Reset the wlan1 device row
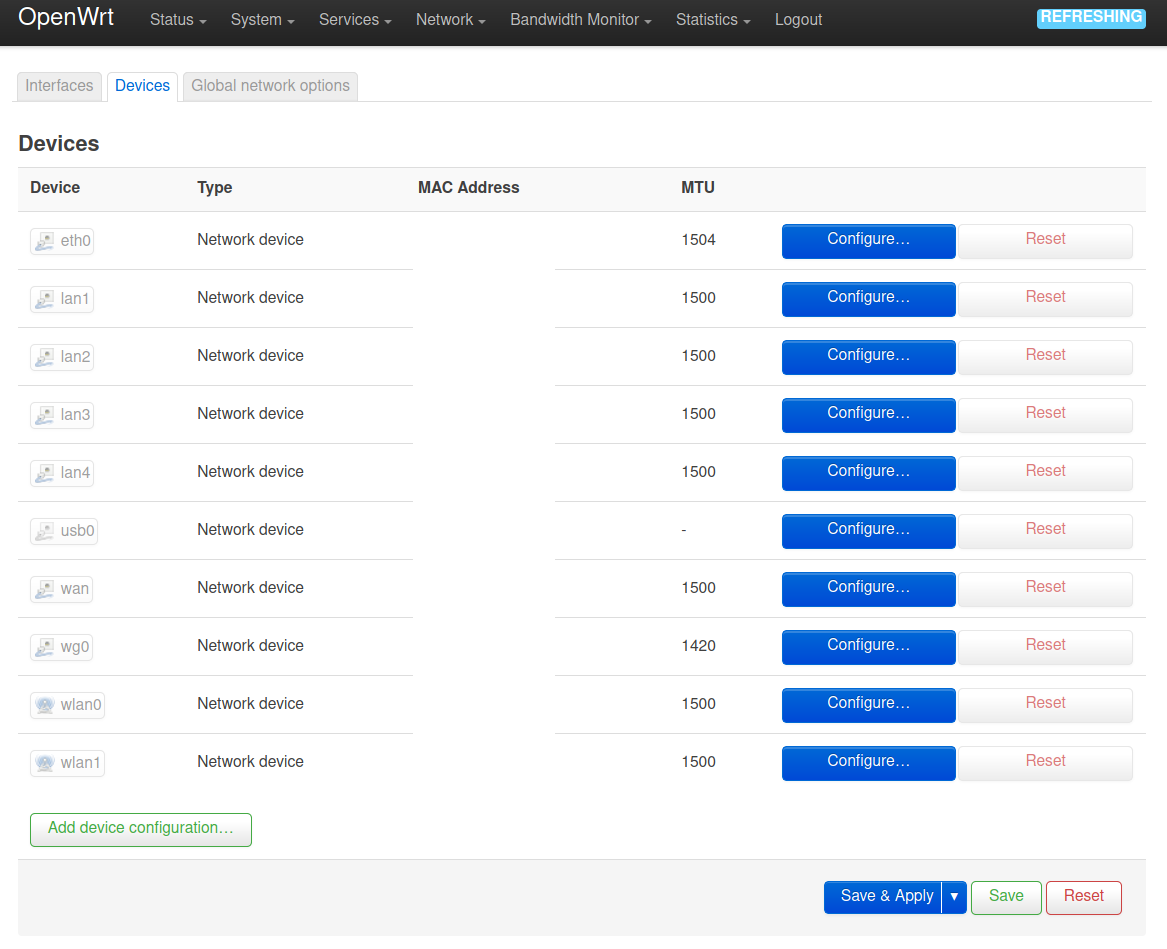This screenshot has width=1167, height=949. [1046, 764]
